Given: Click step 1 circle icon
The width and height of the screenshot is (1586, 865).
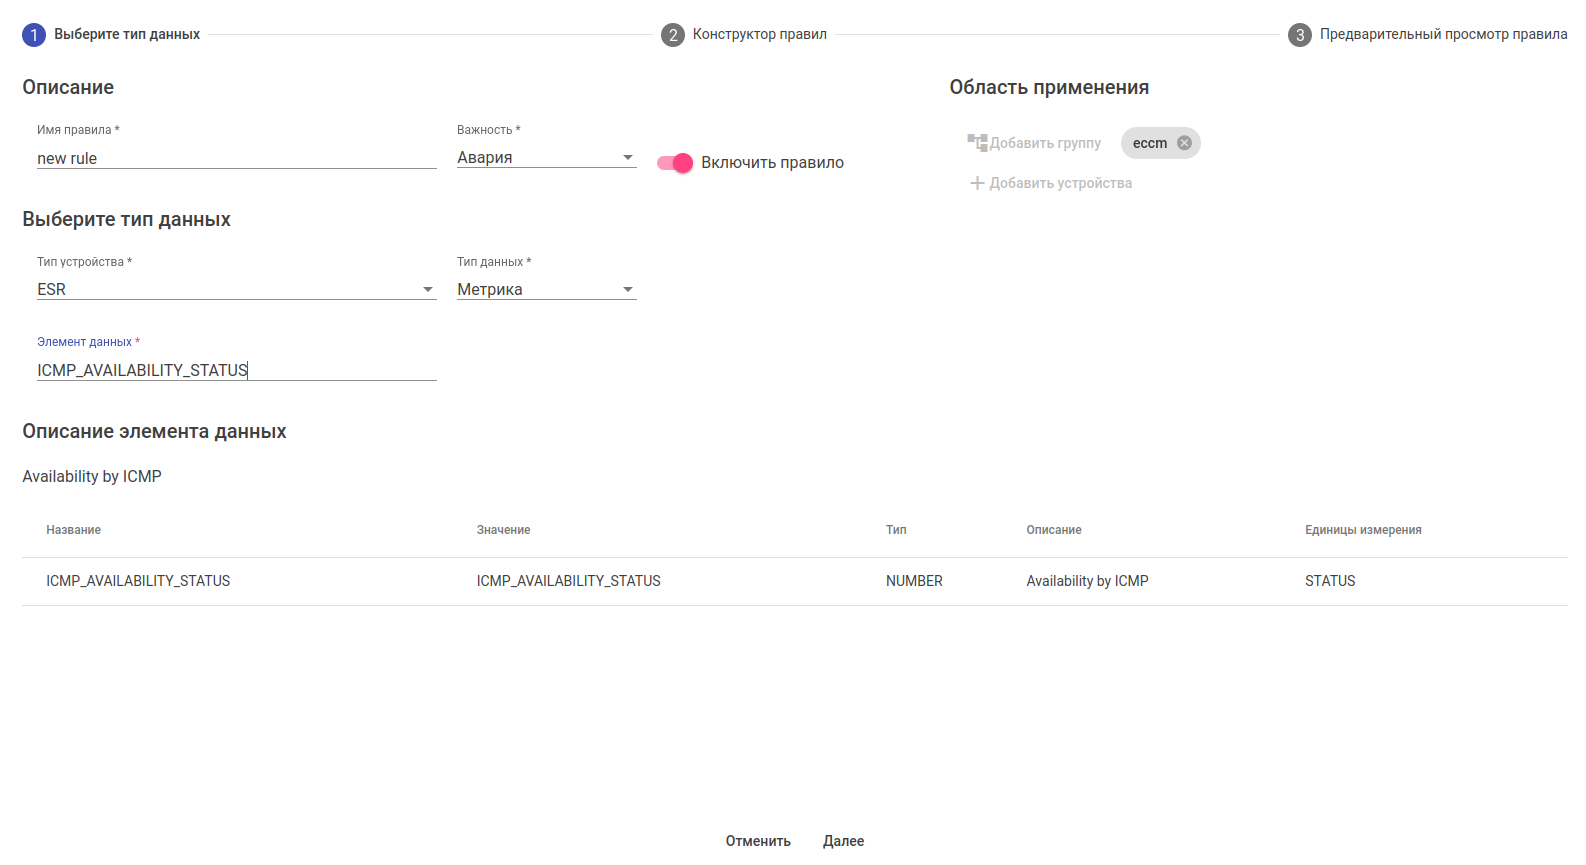Looking at the screenshot, I should coord(34,35).
